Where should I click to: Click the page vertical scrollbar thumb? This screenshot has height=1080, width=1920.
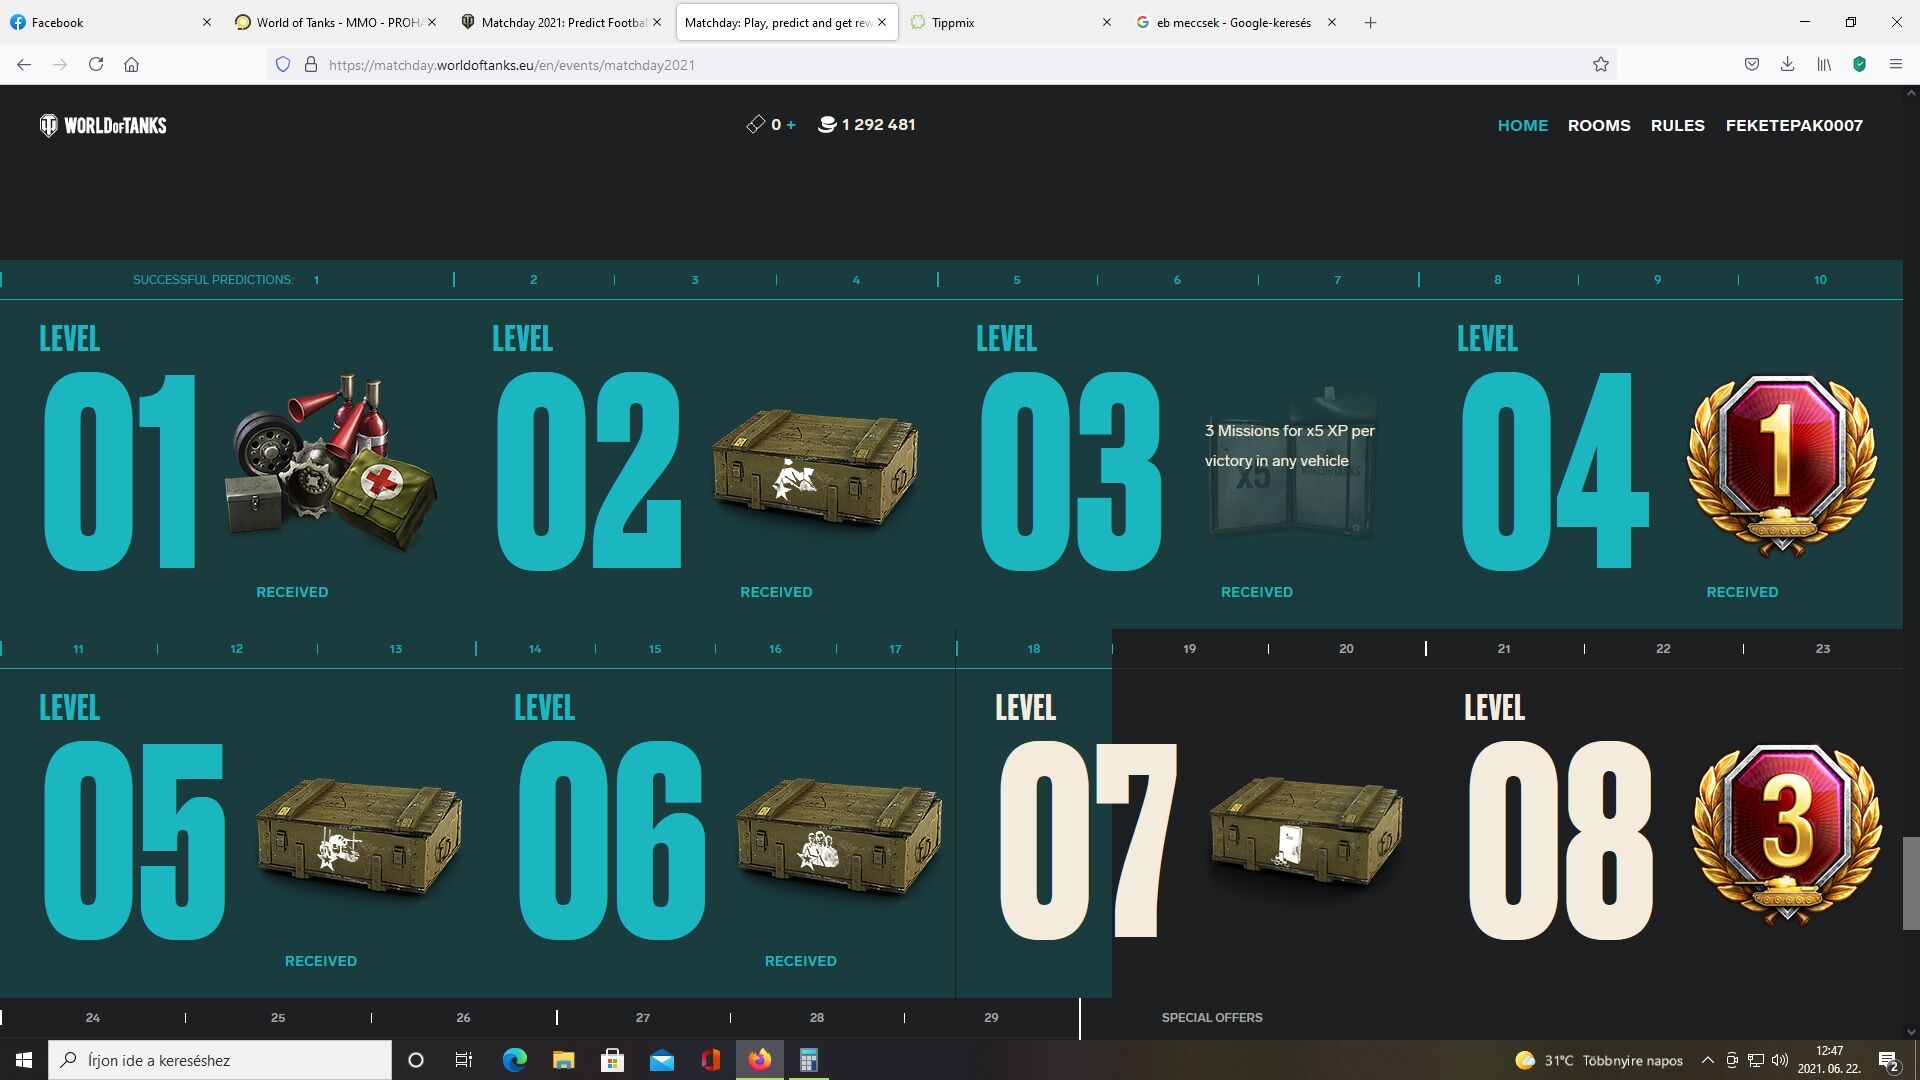pos(1911,884)
